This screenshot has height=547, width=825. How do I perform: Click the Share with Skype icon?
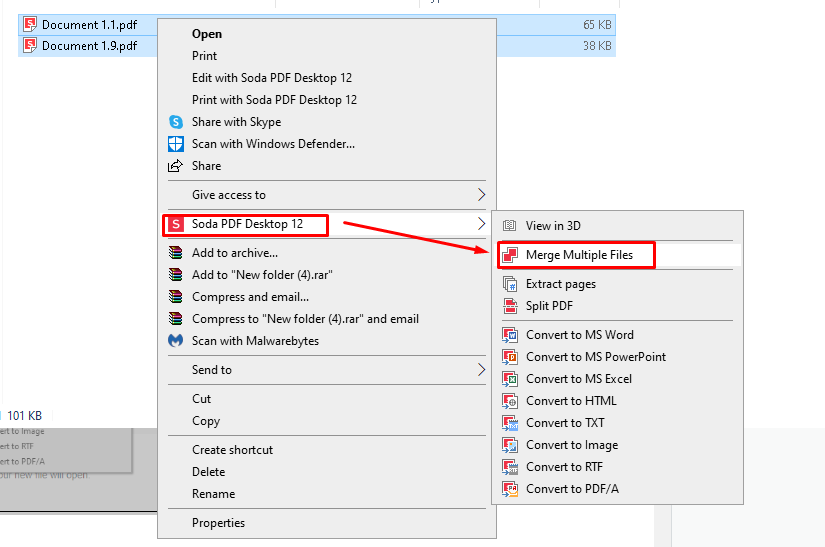176,122
